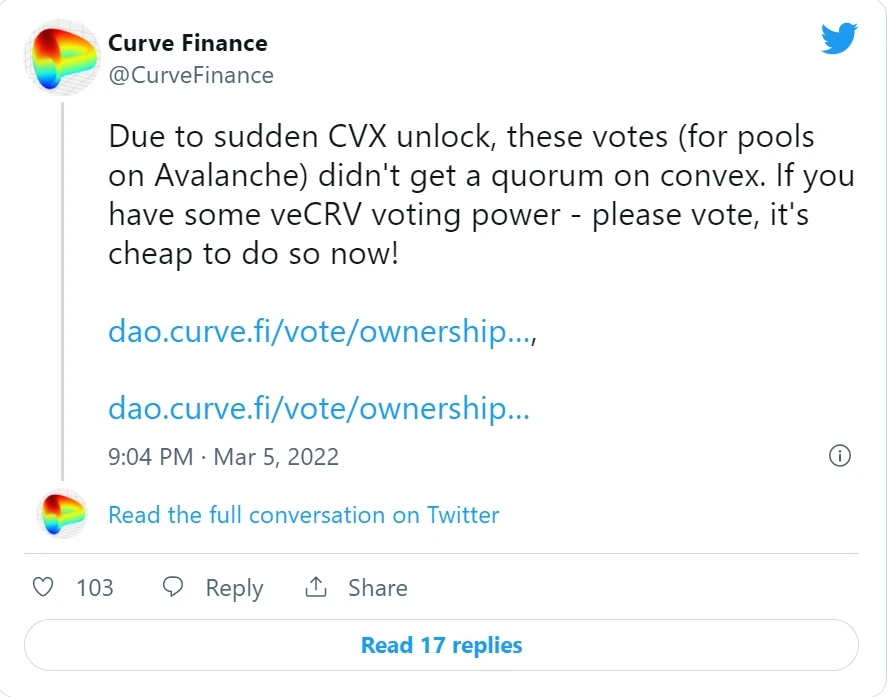The width and height of the screenshot is (887, 699).
Task: Click the speech bubble reply icon
Action: pyautogui.click(x=173, y=587)
